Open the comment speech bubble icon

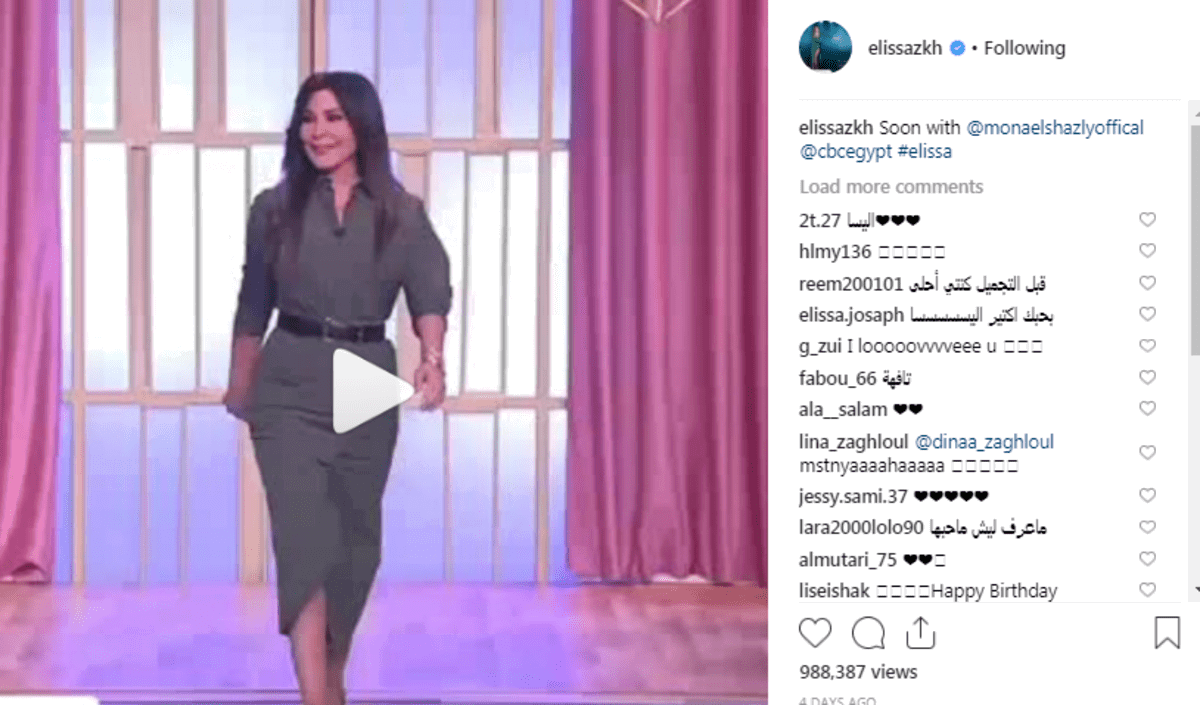pyautogui.click(x=868, y=633)
